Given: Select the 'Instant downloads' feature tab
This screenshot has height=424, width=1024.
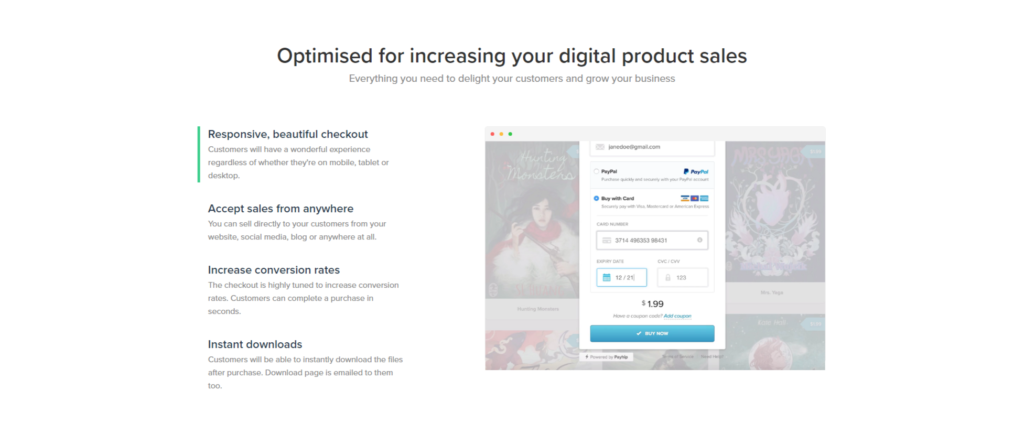Looking at the screenshot, I should (255, 344).
